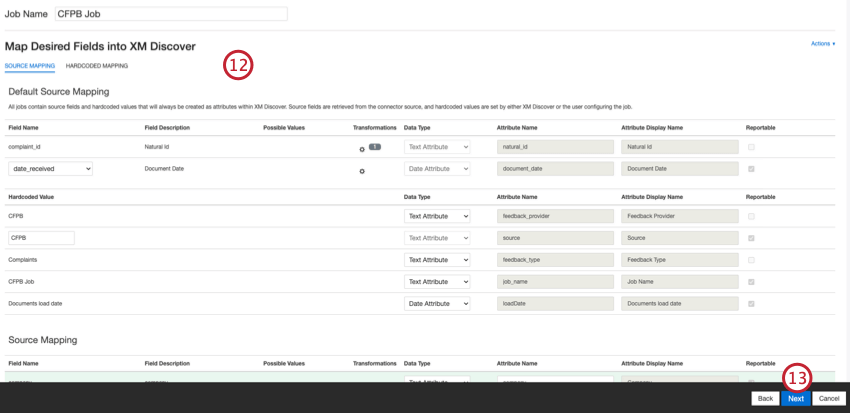This screenshot has width=850, height=413.
Task: Click transformation count badge on complaint_id row
Action: coord(375,146)
